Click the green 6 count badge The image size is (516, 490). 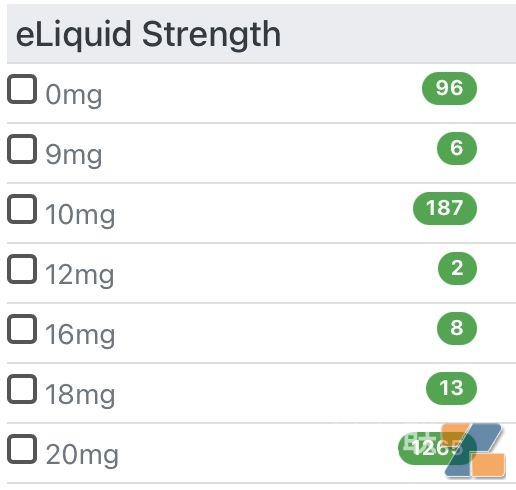click(x=457, y=148)
